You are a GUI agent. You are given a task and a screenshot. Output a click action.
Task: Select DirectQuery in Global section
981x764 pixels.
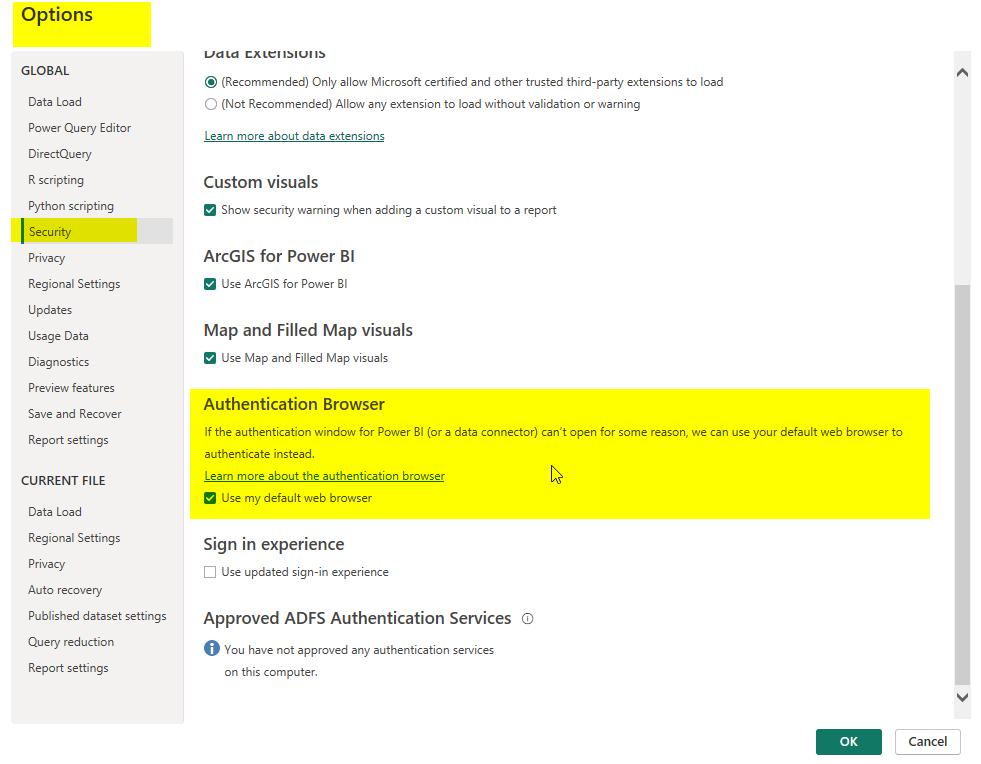59,154
